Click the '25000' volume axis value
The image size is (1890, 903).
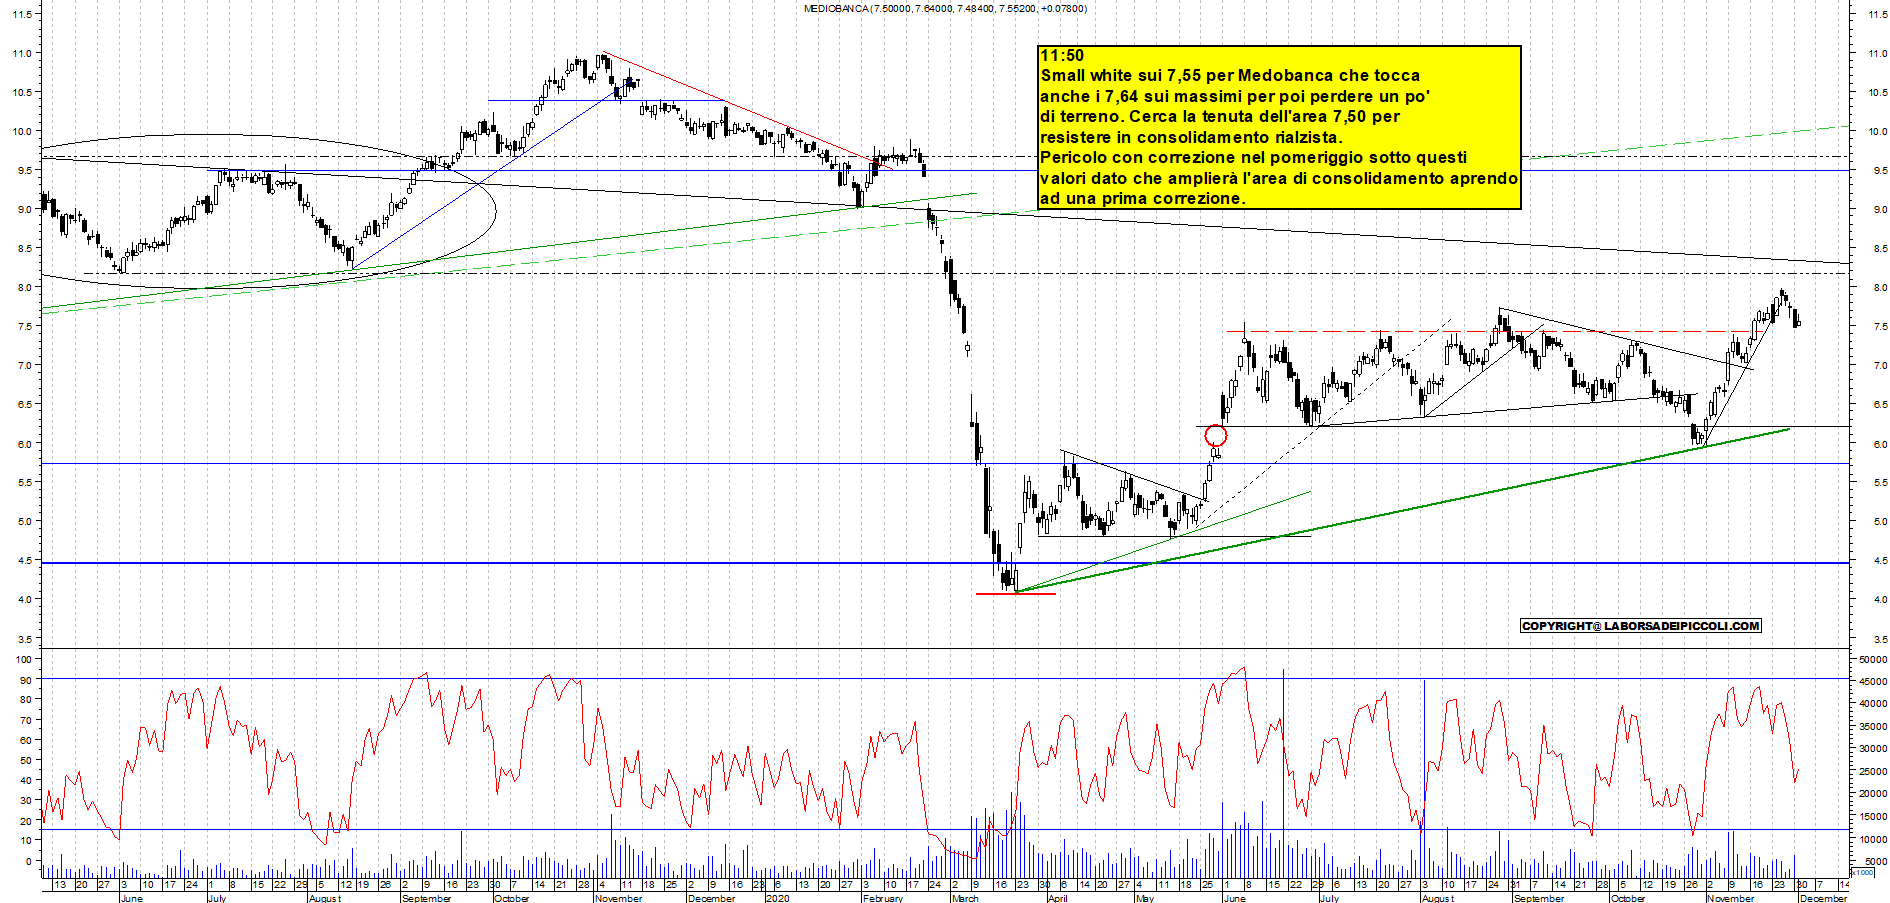coord(1872,772)
